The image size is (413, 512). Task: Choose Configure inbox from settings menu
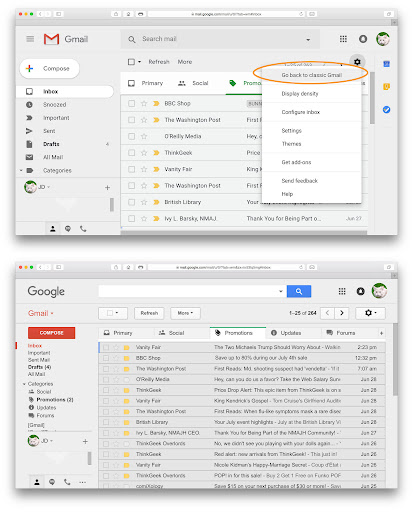click(301, 112)
